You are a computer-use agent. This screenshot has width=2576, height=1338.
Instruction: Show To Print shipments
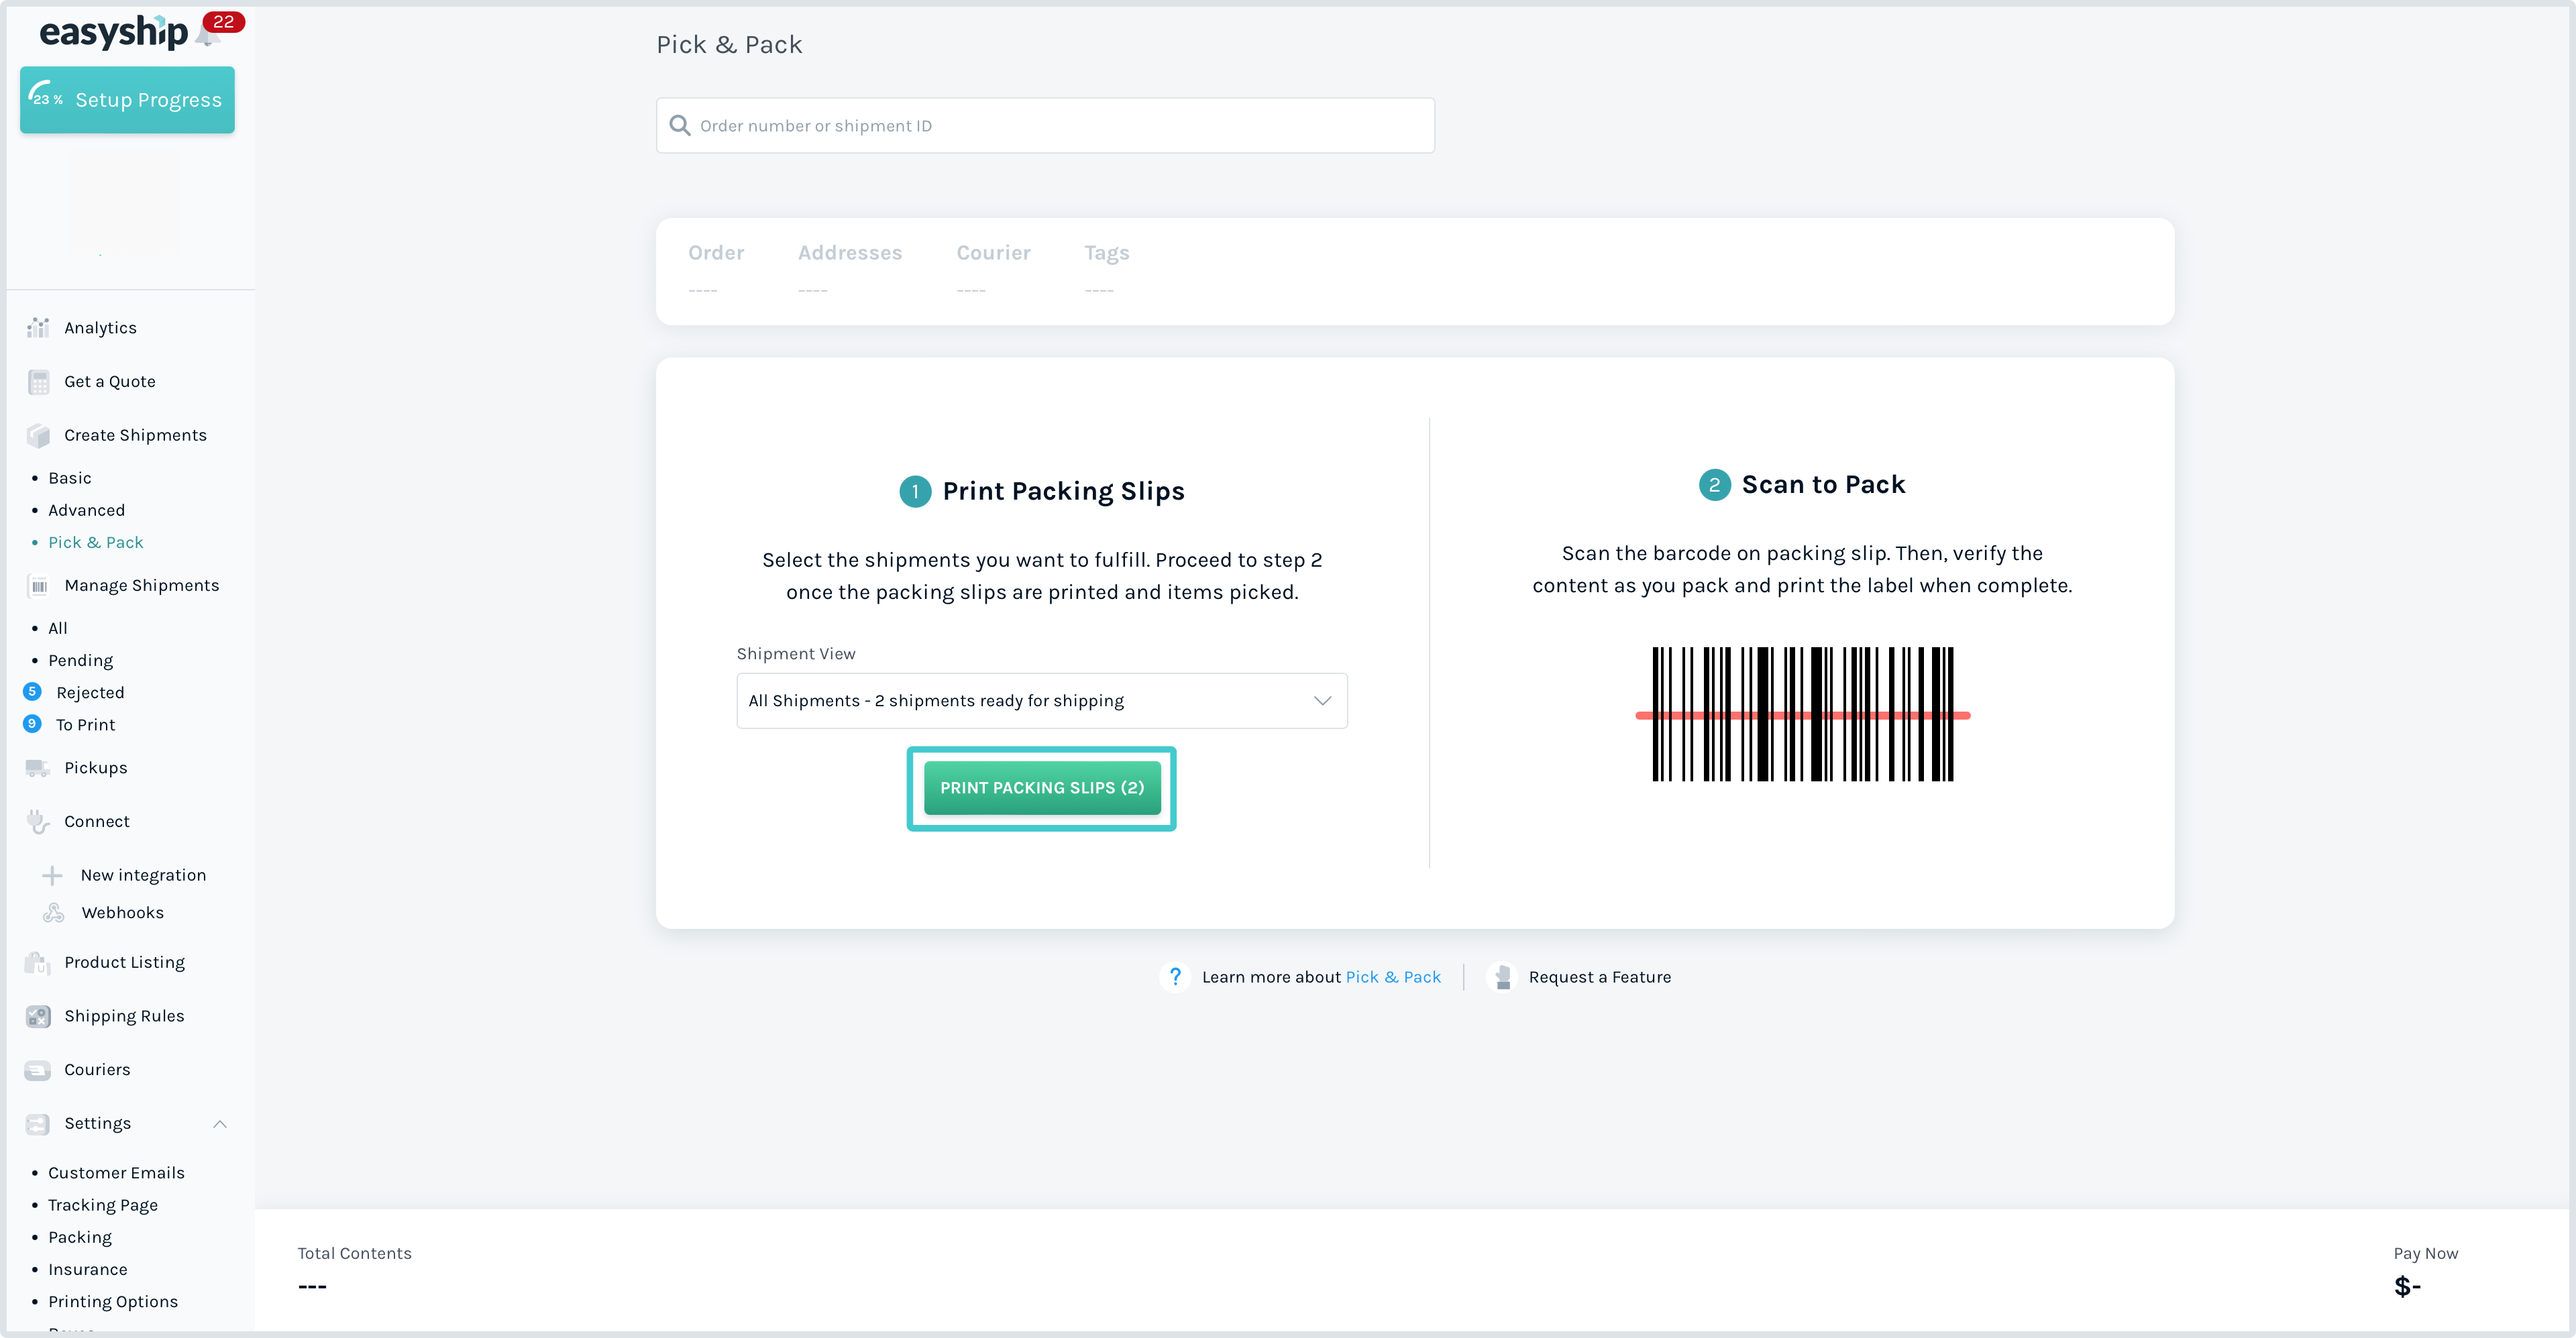tap(85, 725)
